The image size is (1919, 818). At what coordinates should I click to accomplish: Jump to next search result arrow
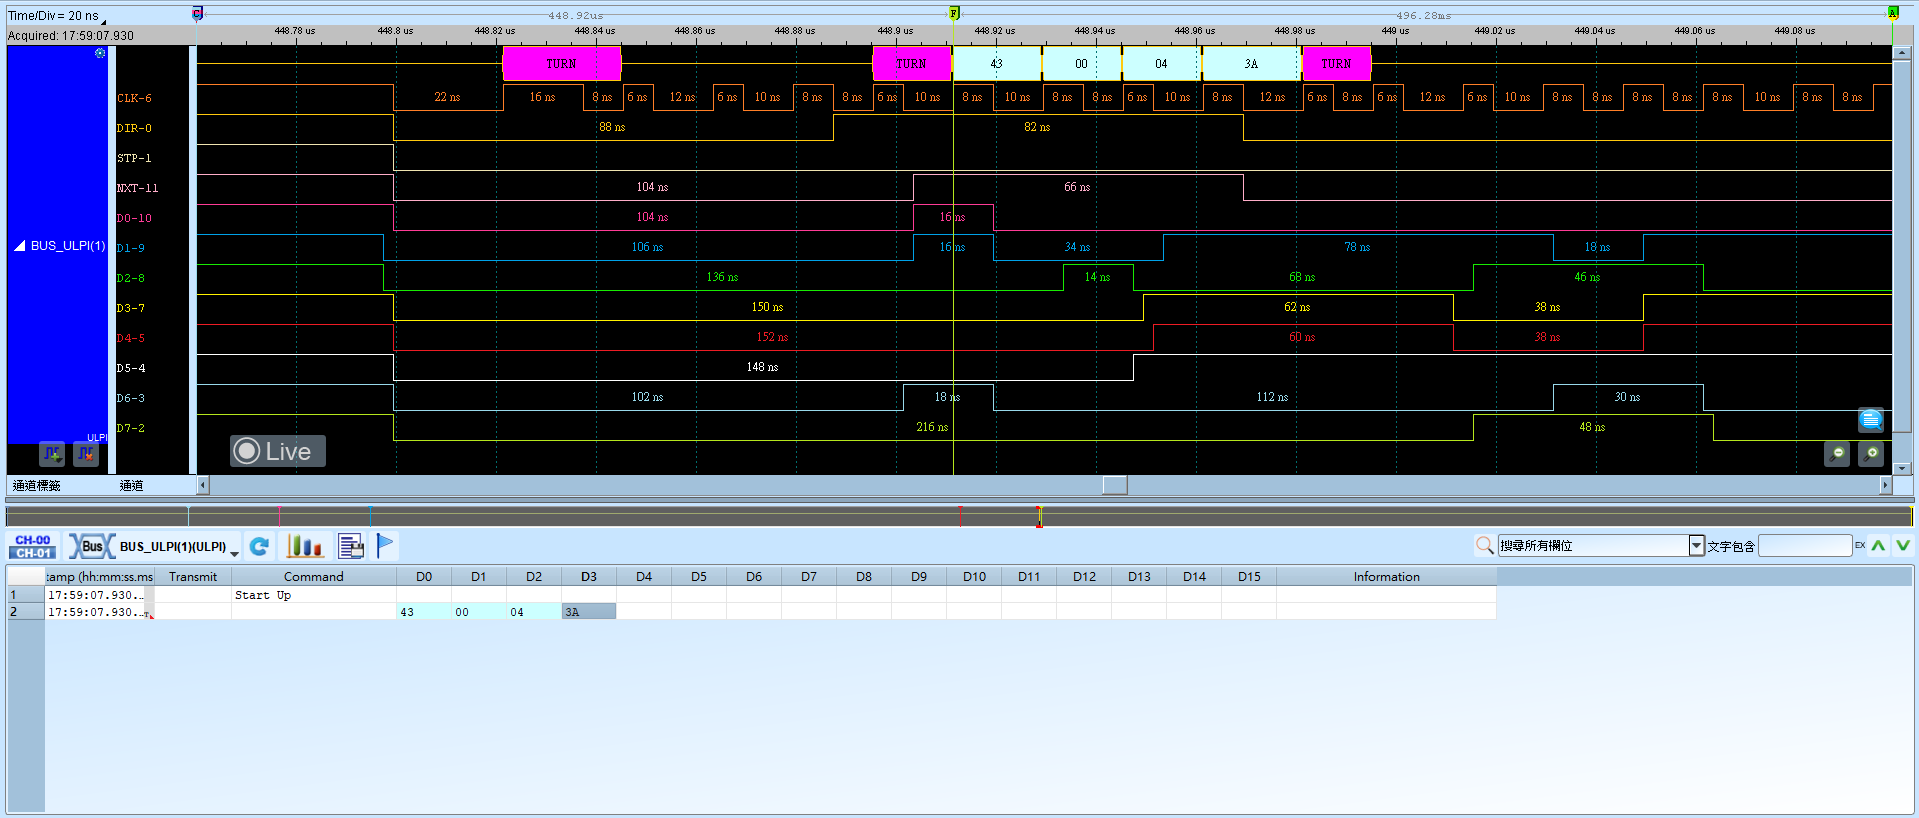[x=1903, y=545]
